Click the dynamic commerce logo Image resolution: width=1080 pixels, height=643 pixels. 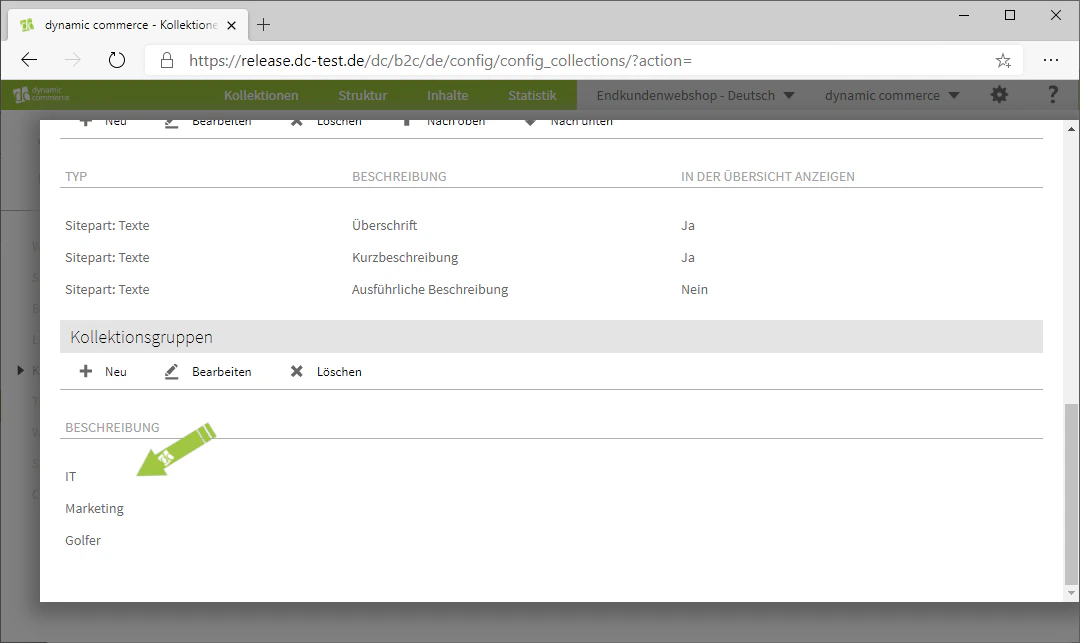[41, 94]
